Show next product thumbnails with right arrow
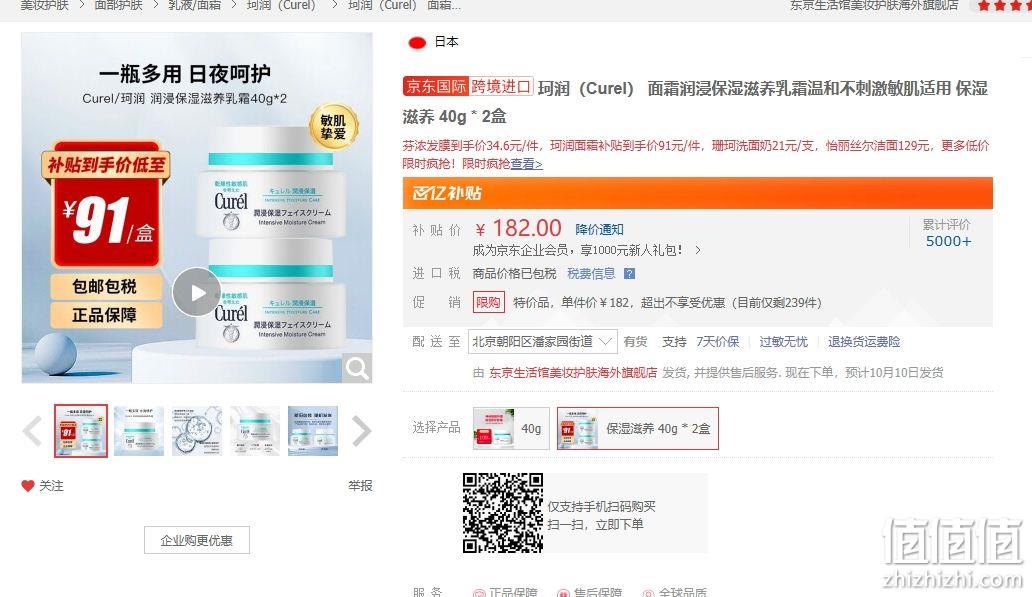The width and height of the screenshot is (1032, 597). [x=361, y=431]
